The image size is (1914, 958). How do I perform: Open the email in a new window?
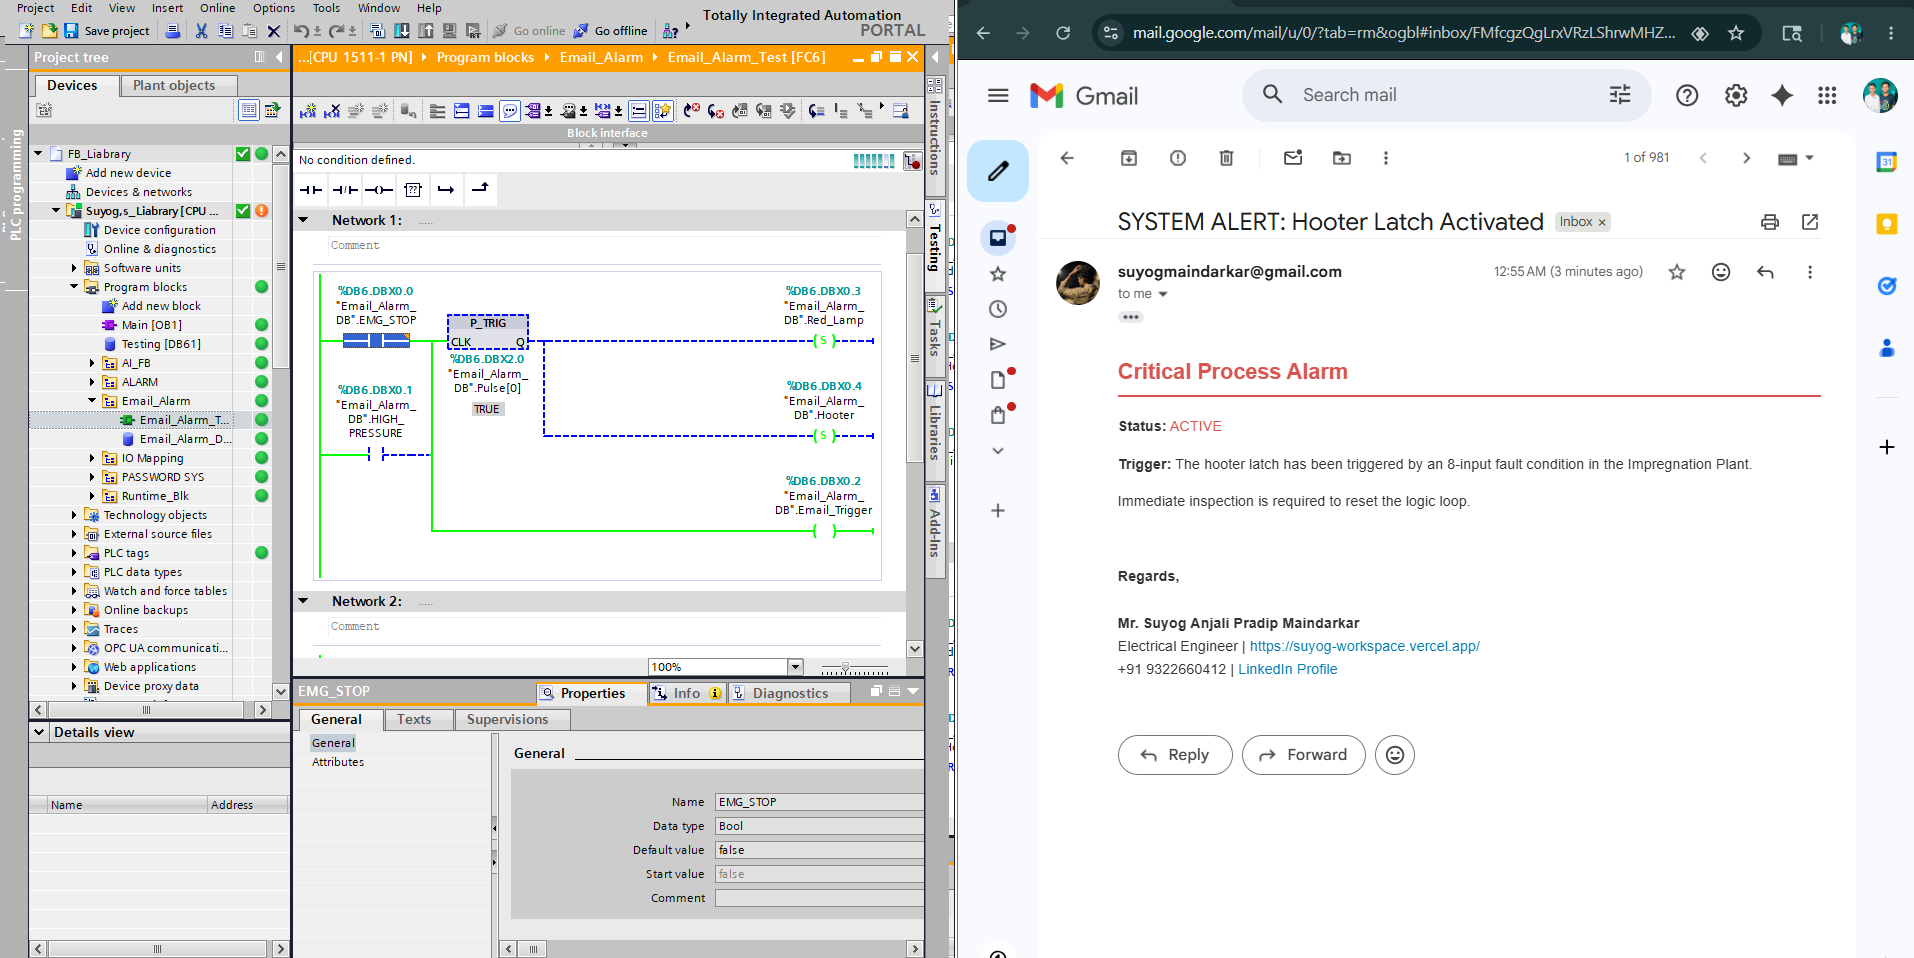[1810, 222]
